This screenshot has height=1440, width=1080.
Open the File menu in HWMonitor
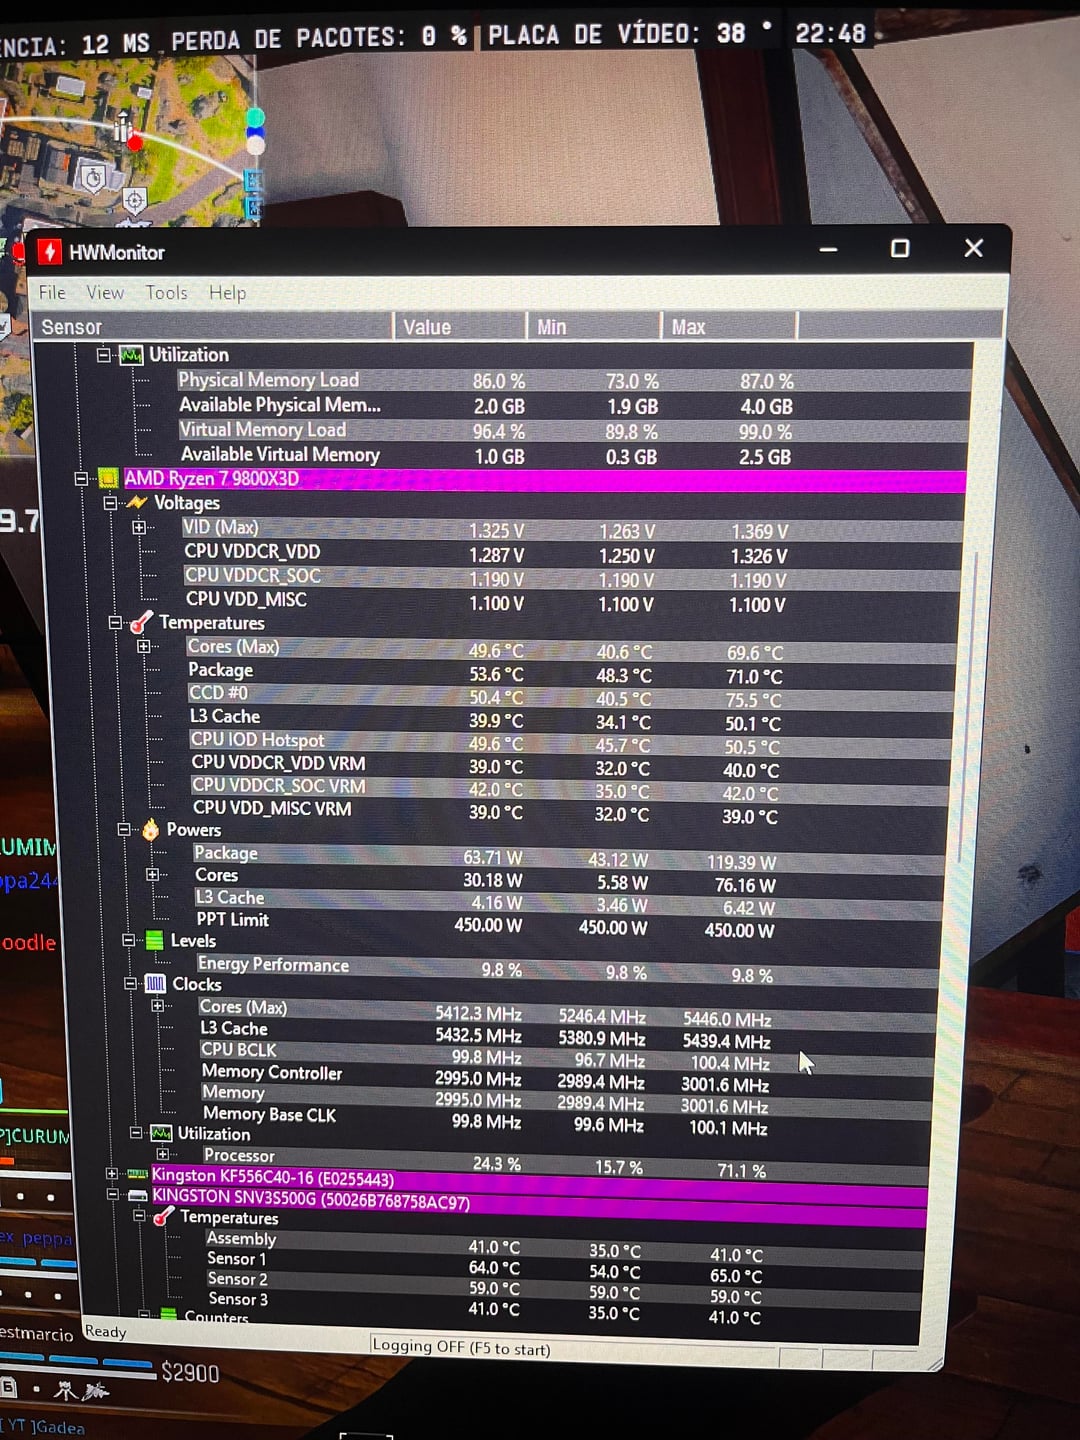coord(52,292)
